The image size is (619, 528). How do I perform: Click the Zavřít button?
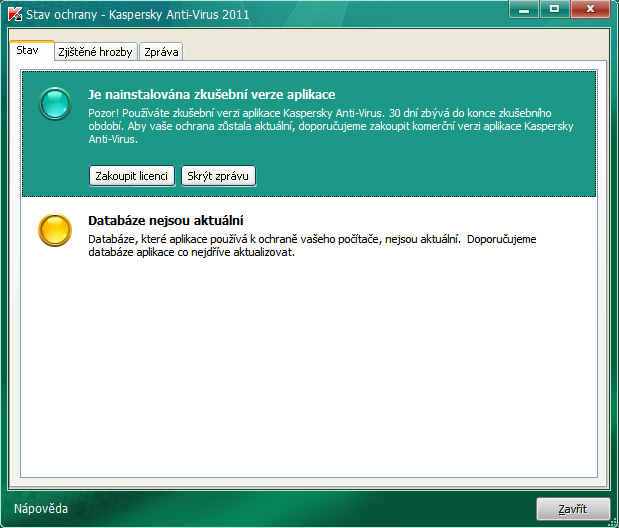coord(573,509)
